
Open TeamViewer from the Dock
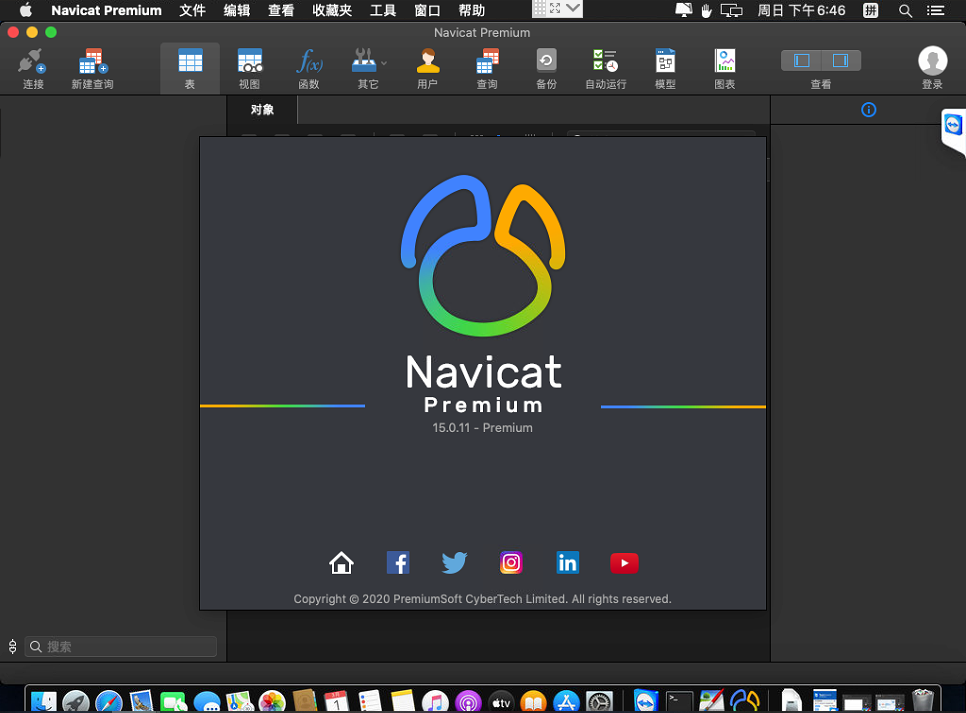click(x=646, y=701)
